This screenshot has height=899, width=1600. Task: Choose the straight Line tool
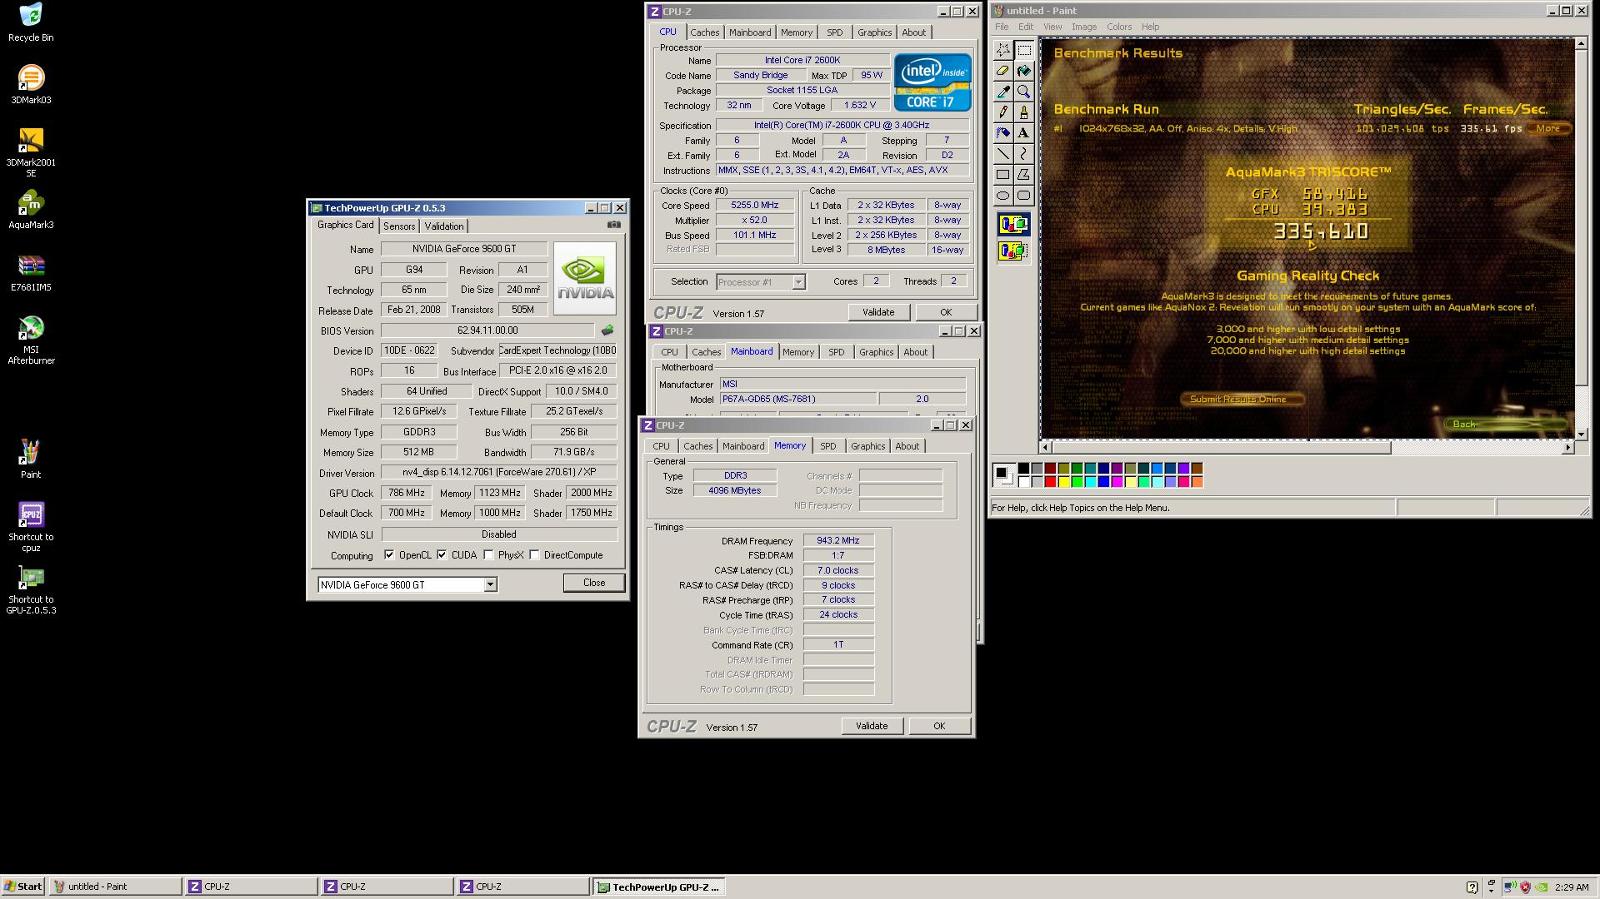1003,154
